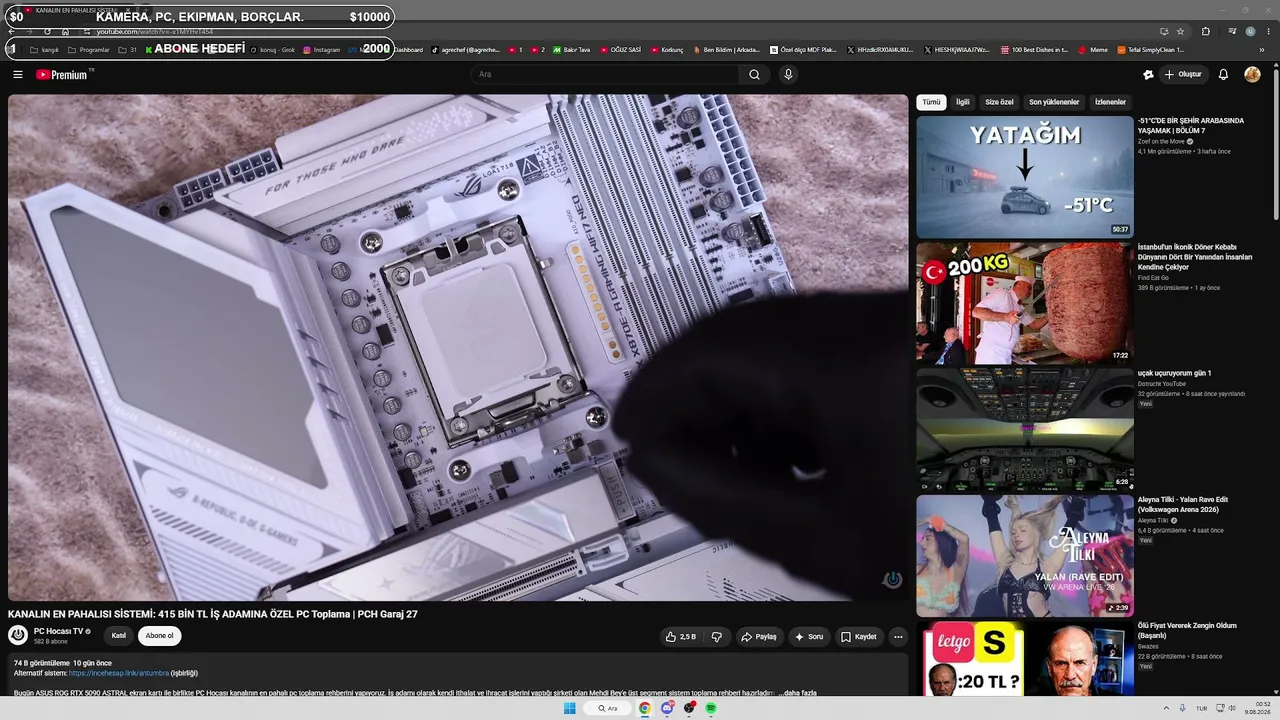Viewport: 1280px width, 720px height.
Task: Open Chrome media controls icon
Action: (x=1232, y=31)
